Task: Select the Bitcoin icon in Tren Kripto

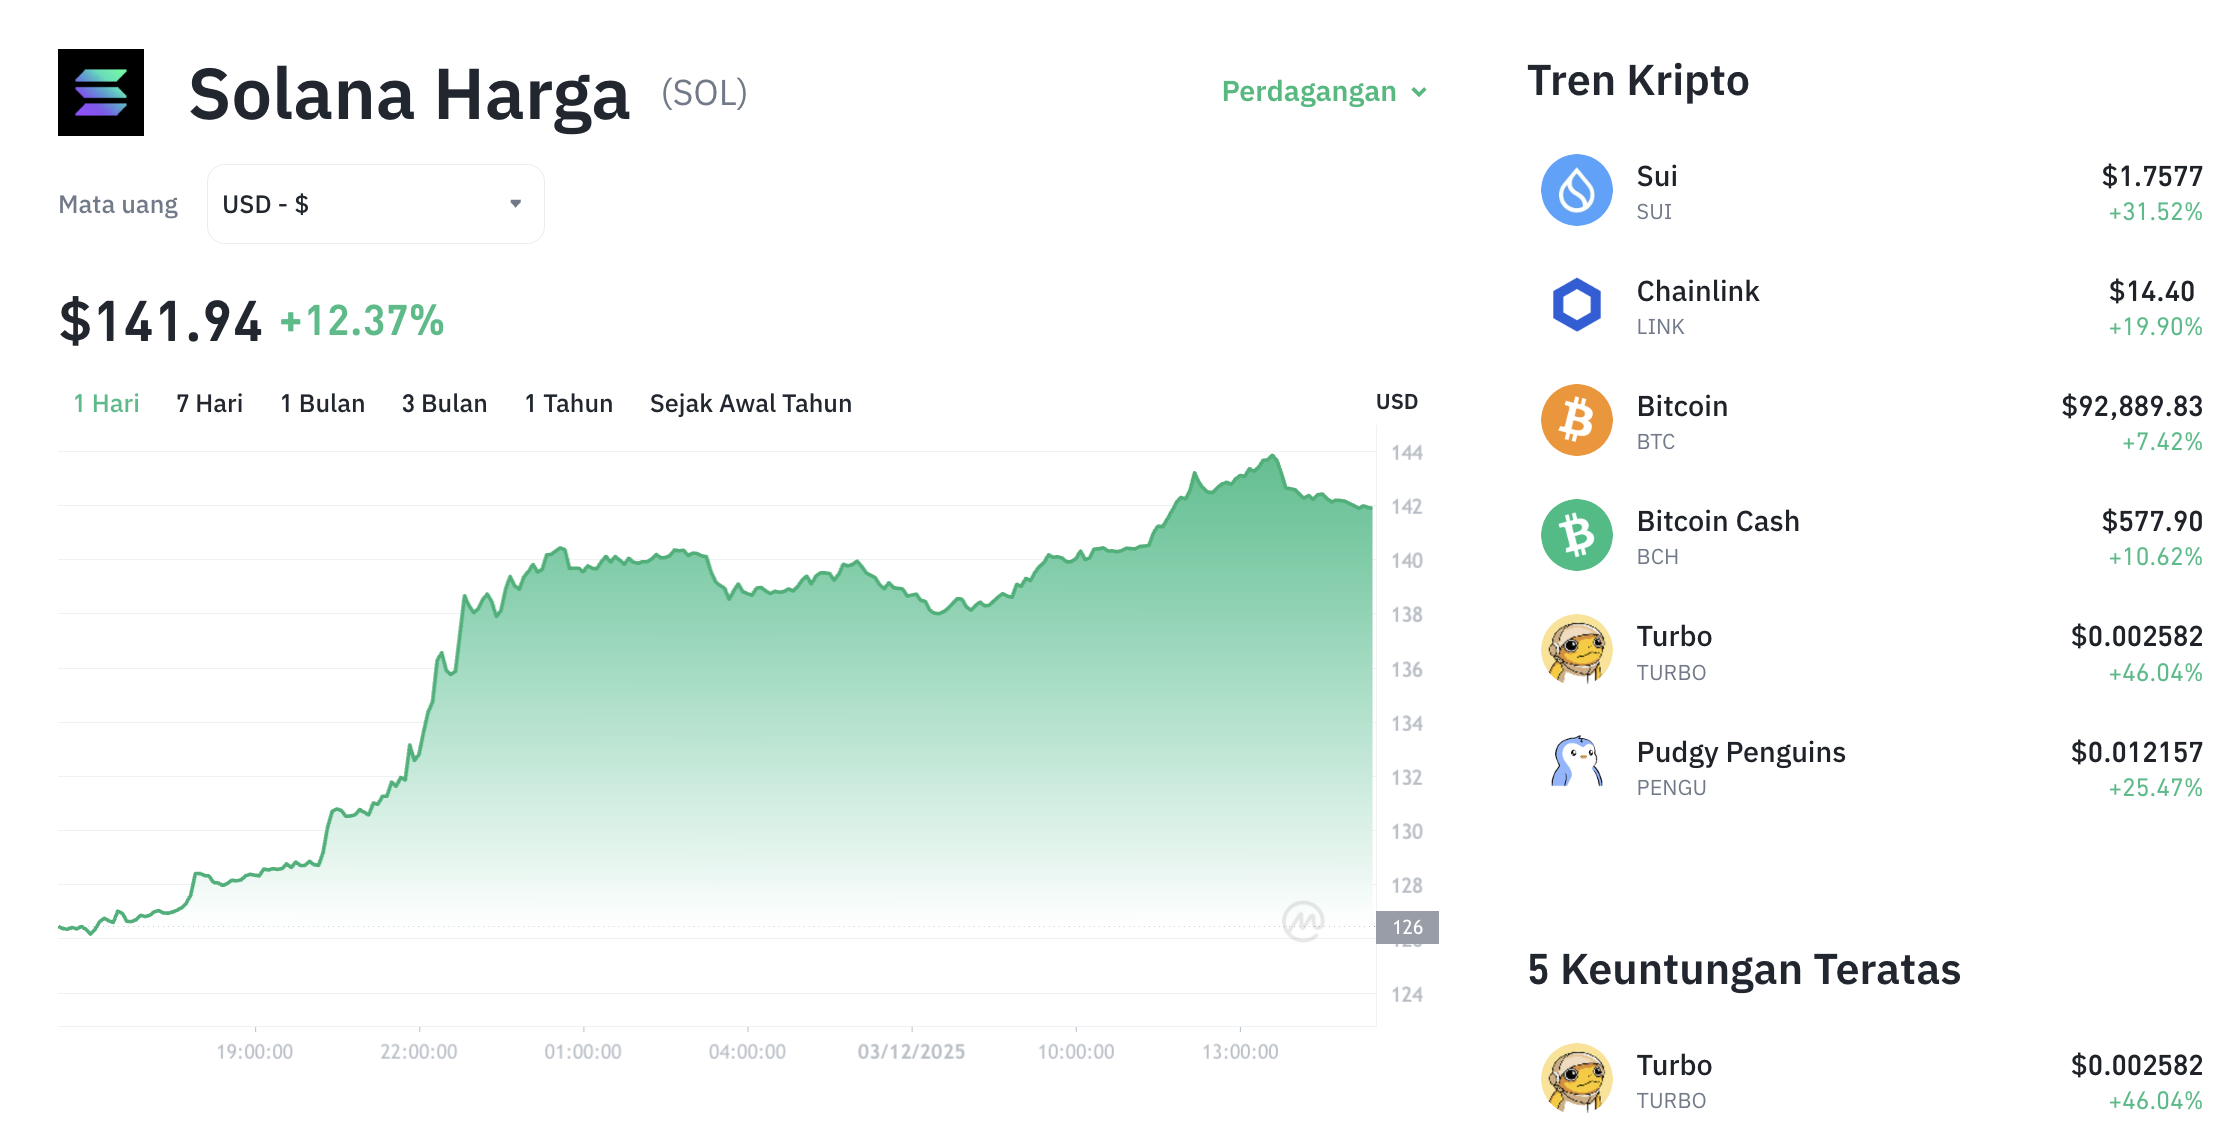Action: point(1576,419)
